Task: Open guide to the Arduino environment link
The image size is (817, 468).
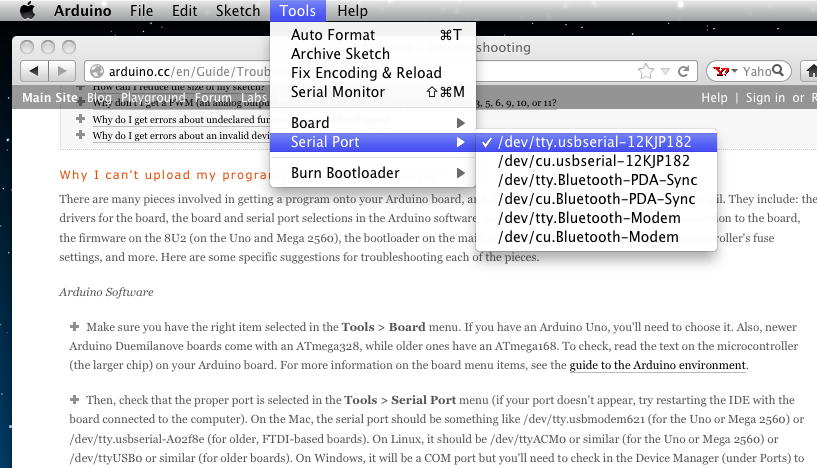Action: [x=658, y=365]
